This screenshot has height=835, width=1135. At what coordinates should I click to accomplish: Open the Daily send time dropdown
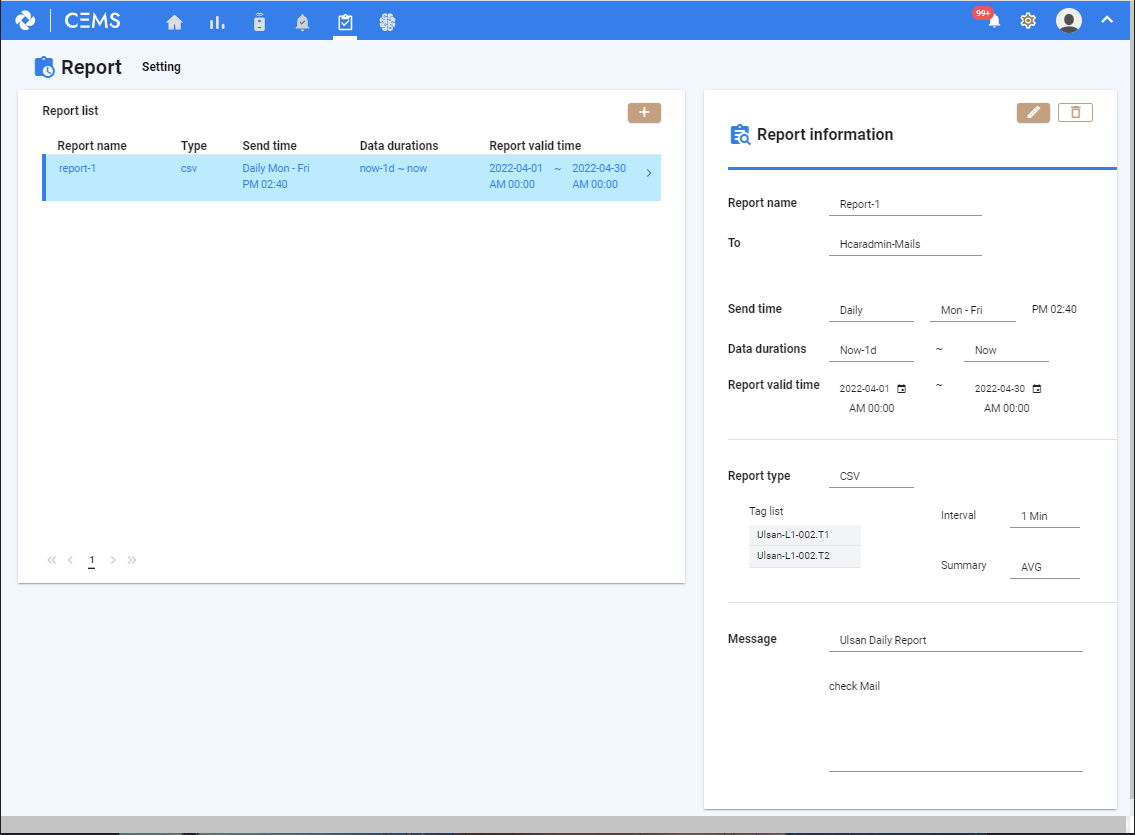[870, 310]
